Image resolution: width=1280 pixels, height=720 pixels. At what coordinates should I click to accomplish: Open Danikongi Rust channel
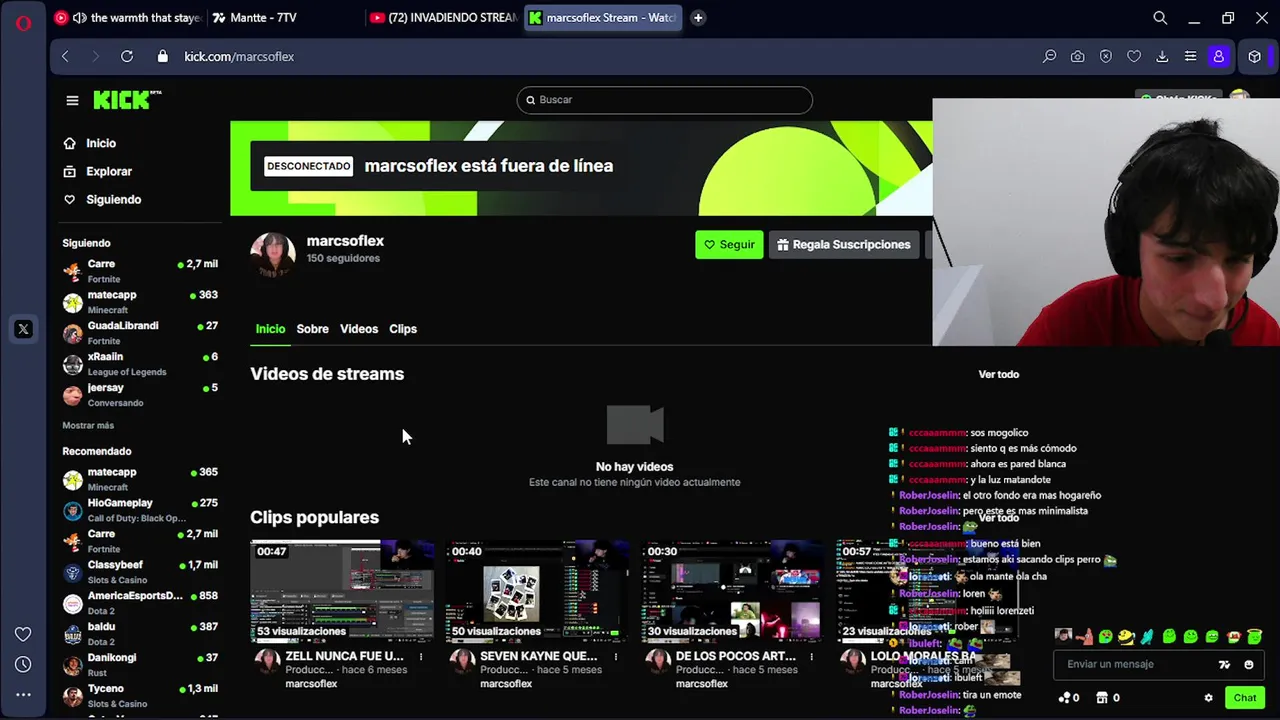(x=140, y=665)
